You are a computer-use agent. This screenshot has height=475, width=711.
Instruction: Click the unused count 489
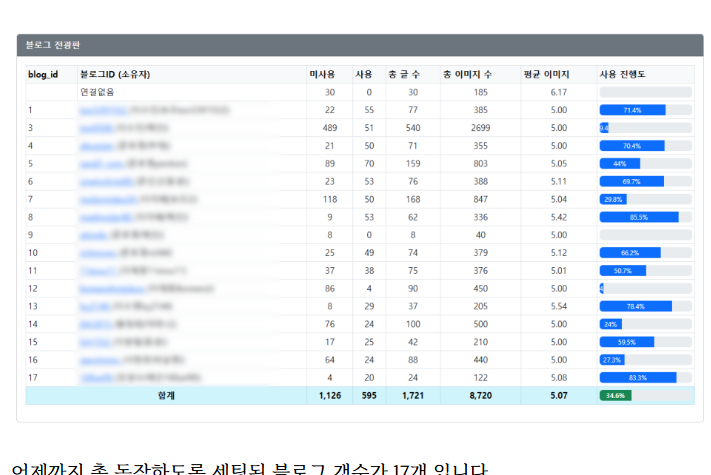coord(330,128)
